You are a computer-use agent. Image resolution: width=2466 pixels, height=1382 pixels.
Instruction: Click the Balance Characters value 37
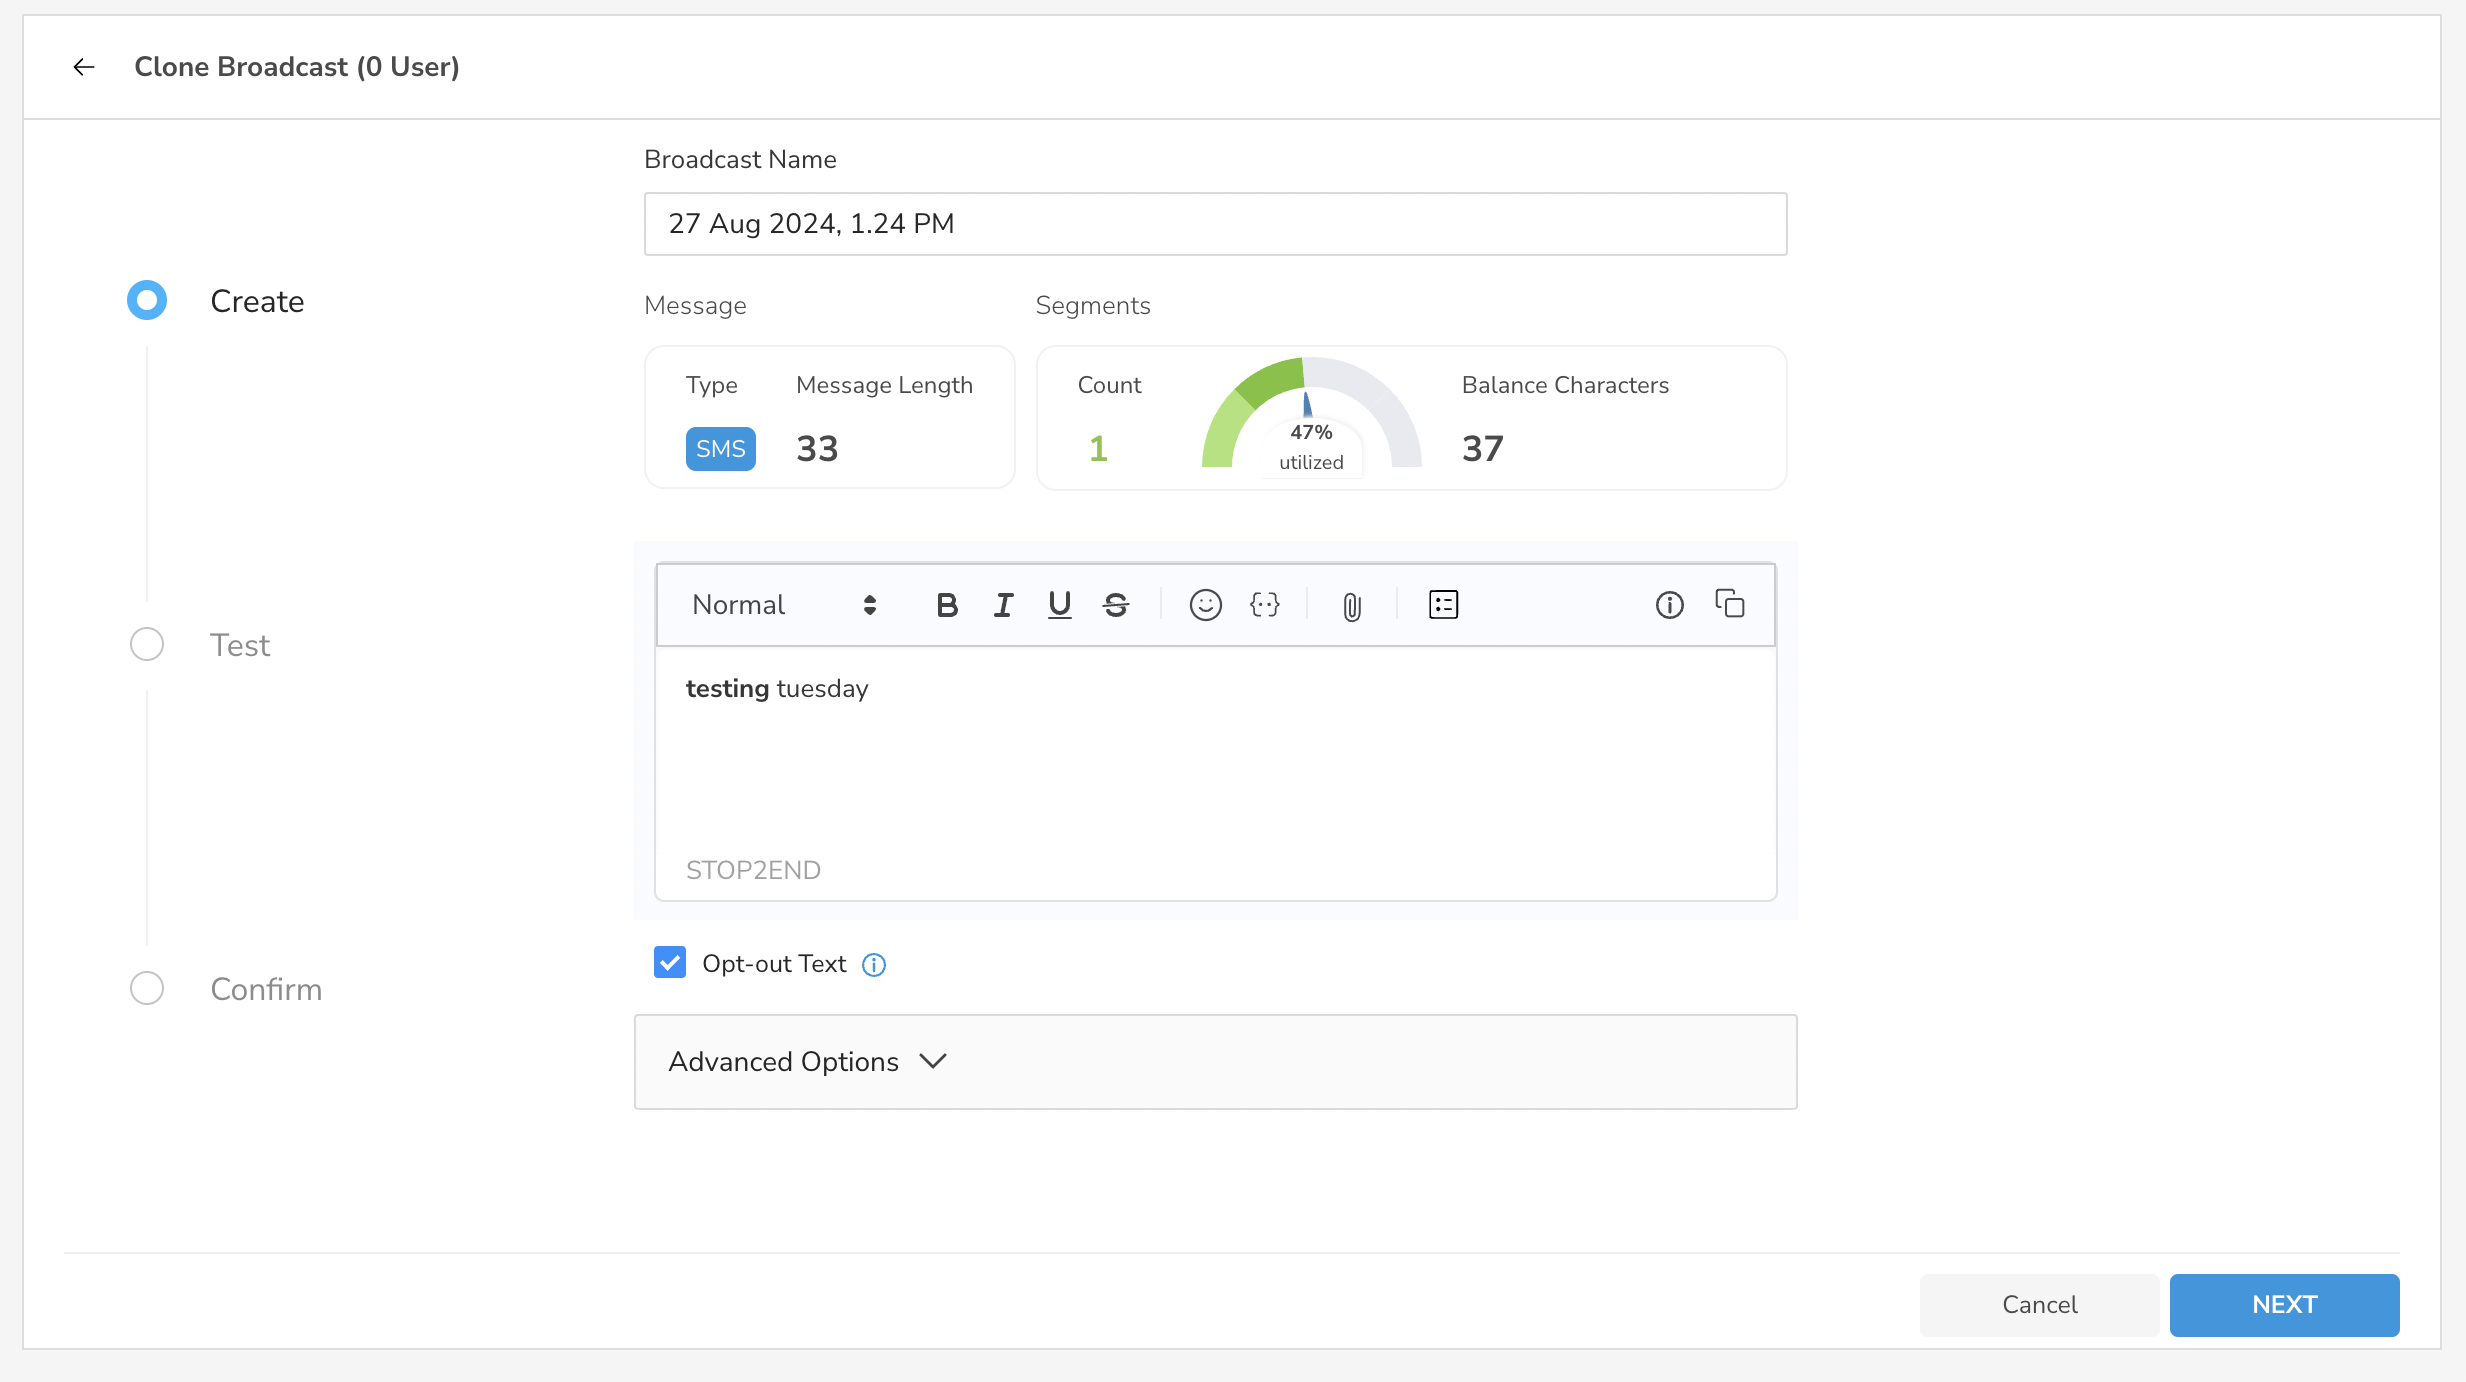pos(1482,449)
